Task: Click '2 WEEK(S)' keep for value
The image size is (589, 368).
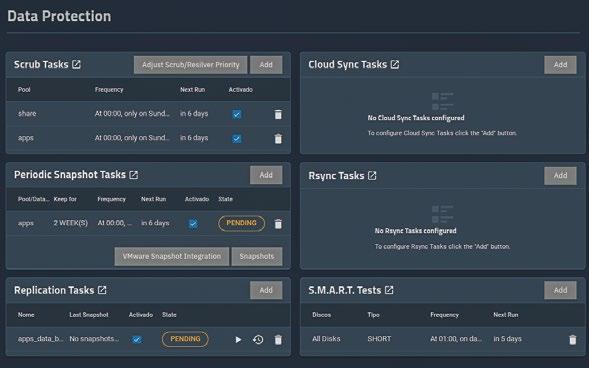Action: click(71, 223)
